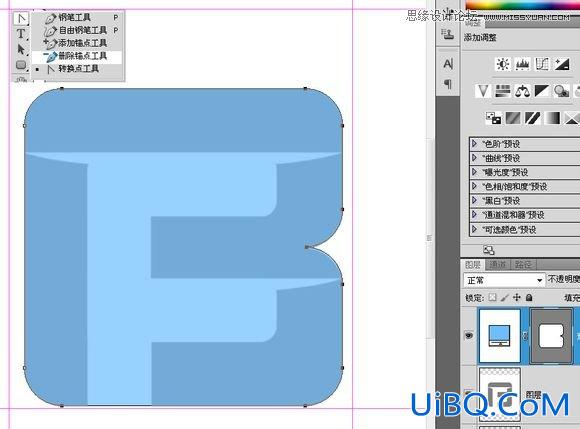Choose 删除锚点工具 from the flyout

click(x=78, y=56)
